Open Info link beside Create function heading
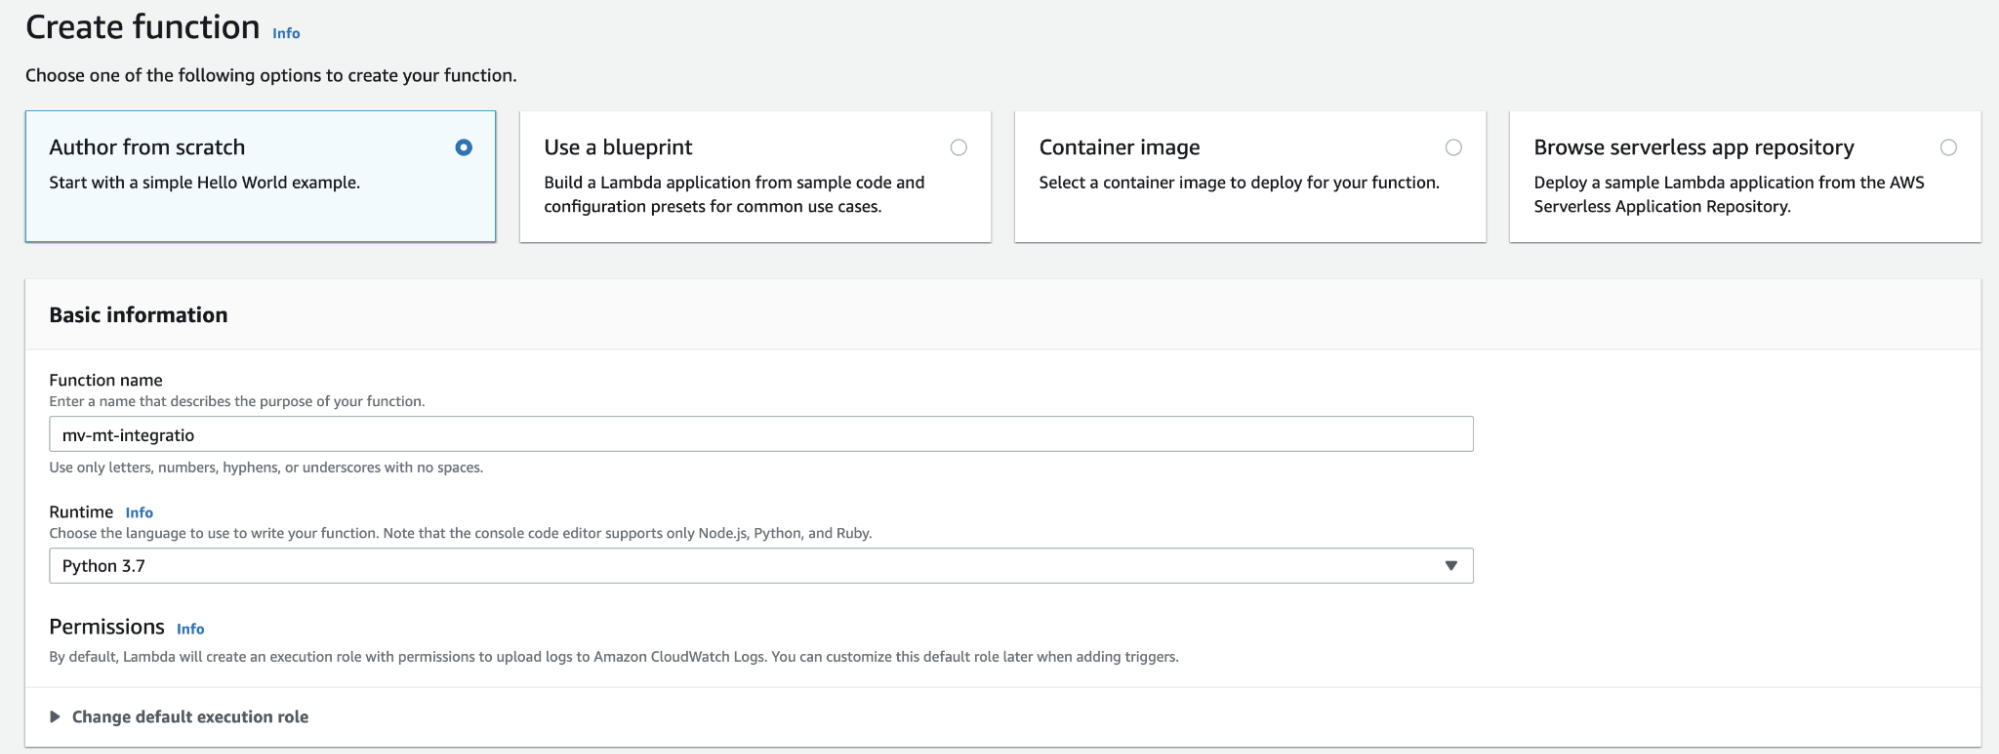The image size is (1999, 754). (x=286, y=33)
